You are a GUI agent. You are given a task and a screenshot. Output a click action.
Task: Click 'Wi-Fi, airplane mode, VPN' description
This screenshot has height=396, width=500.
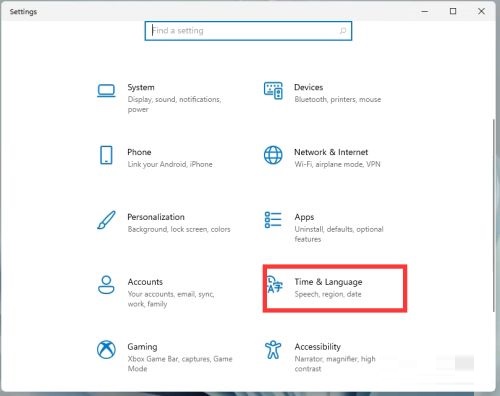[x=337, y=164]
